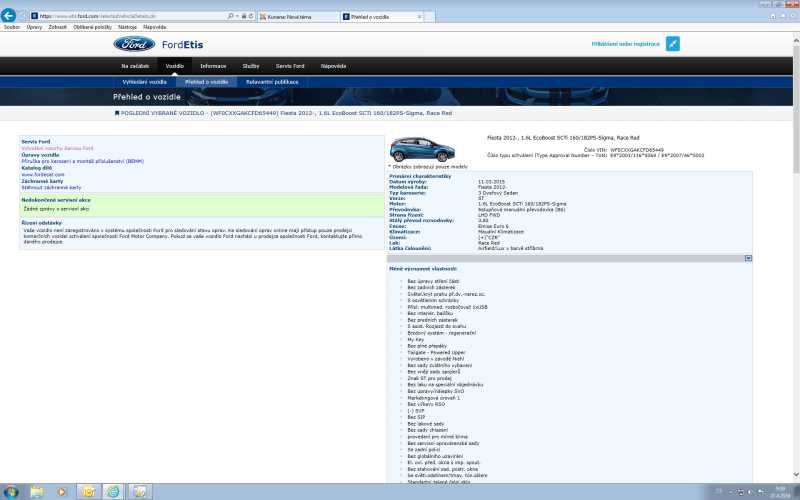Open Servis Ford in the site navigation
The image size is (800, 500).
coord(290,66)
